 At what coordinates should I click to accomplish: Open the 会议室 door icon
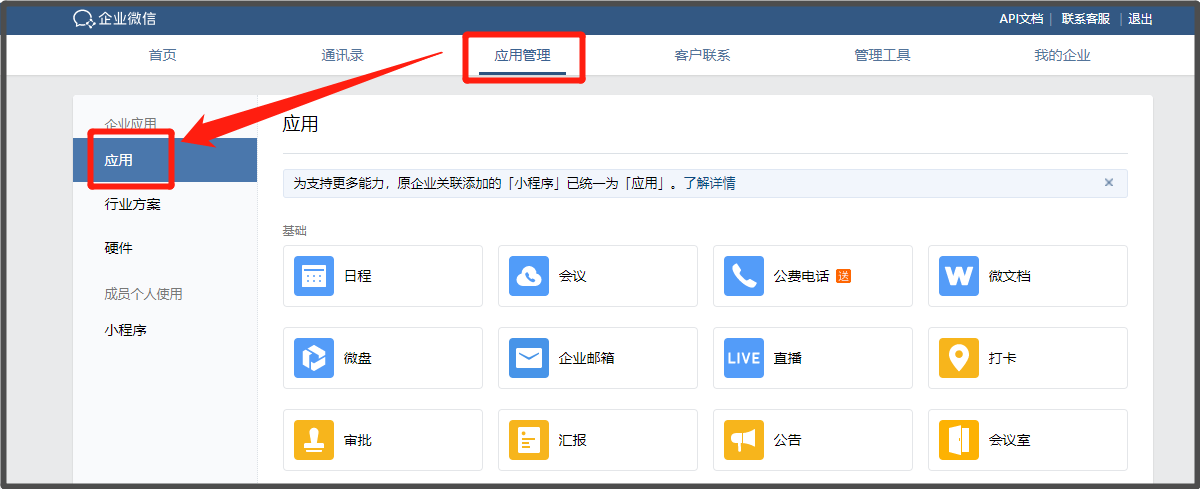coord(959,440)
